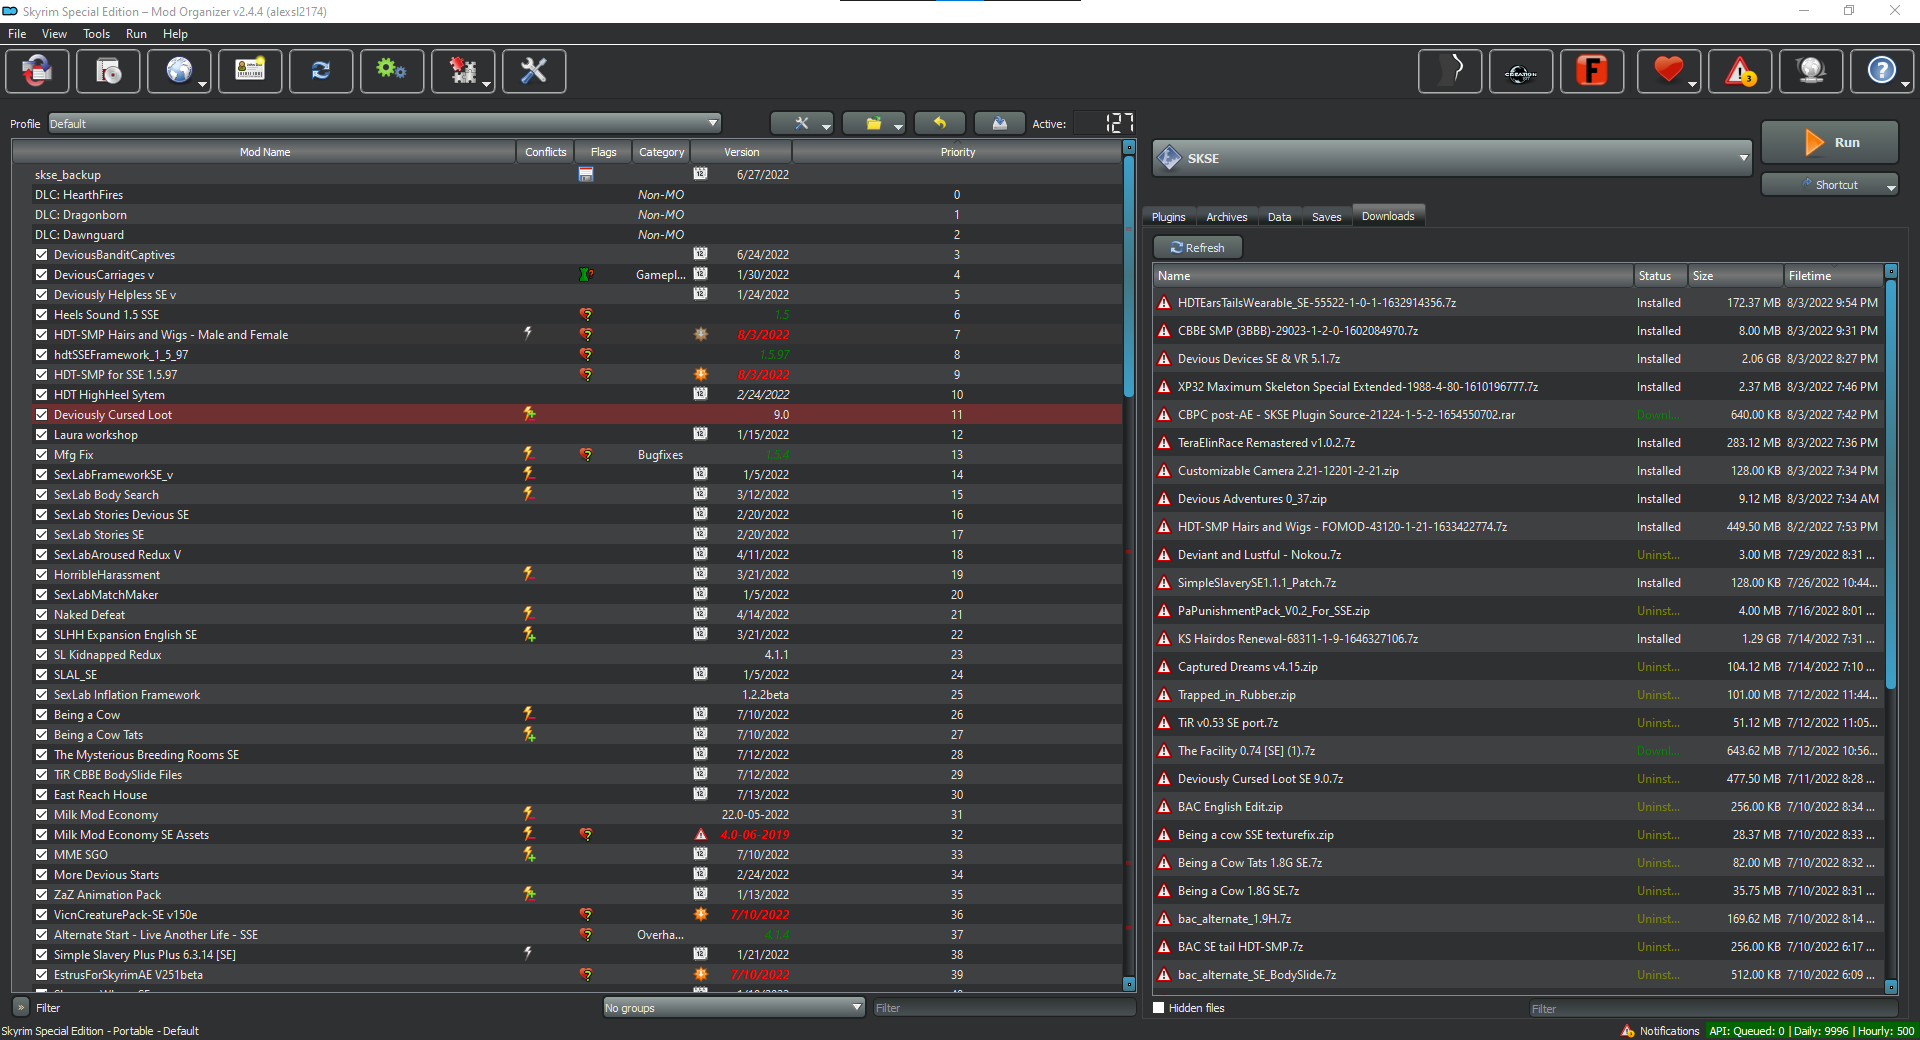Open the Tools menu
The image size is (1920, 1040).
(96, 34)
